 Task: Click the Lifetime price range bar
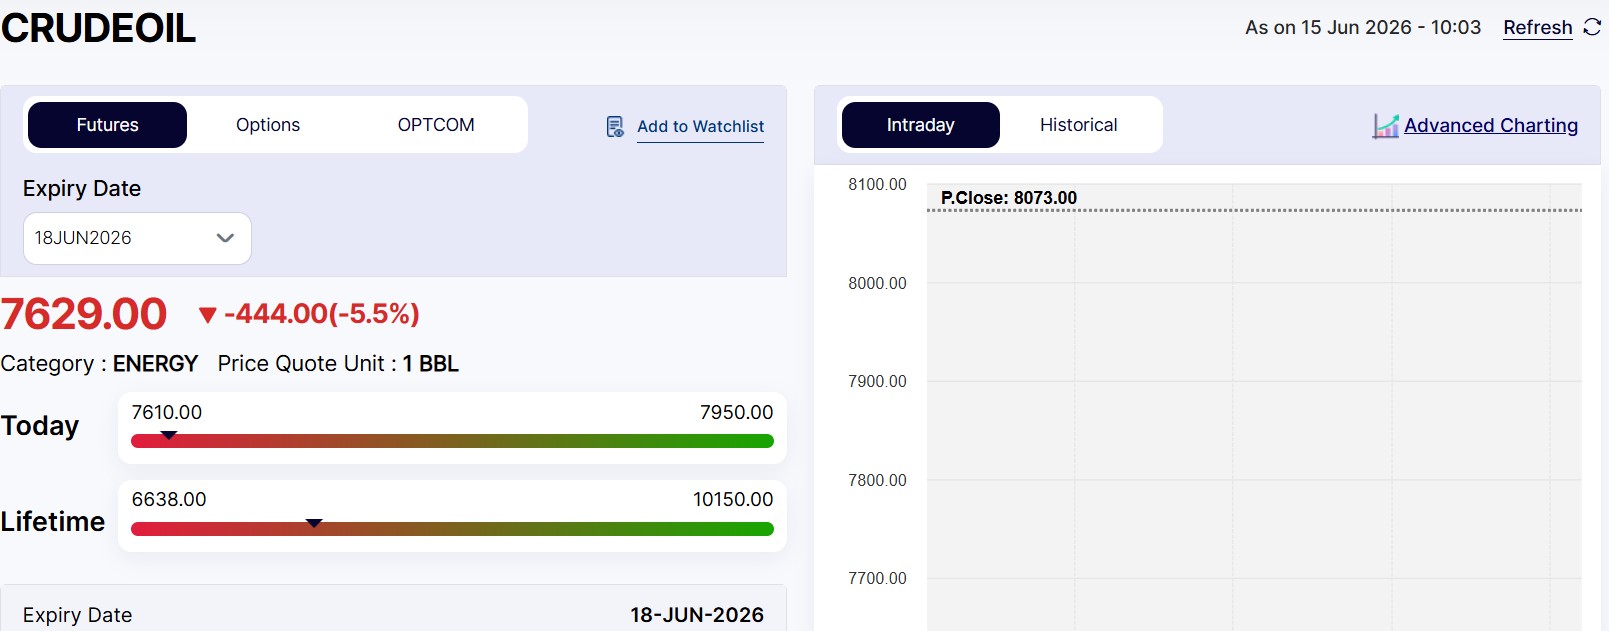tap(452, 529)
